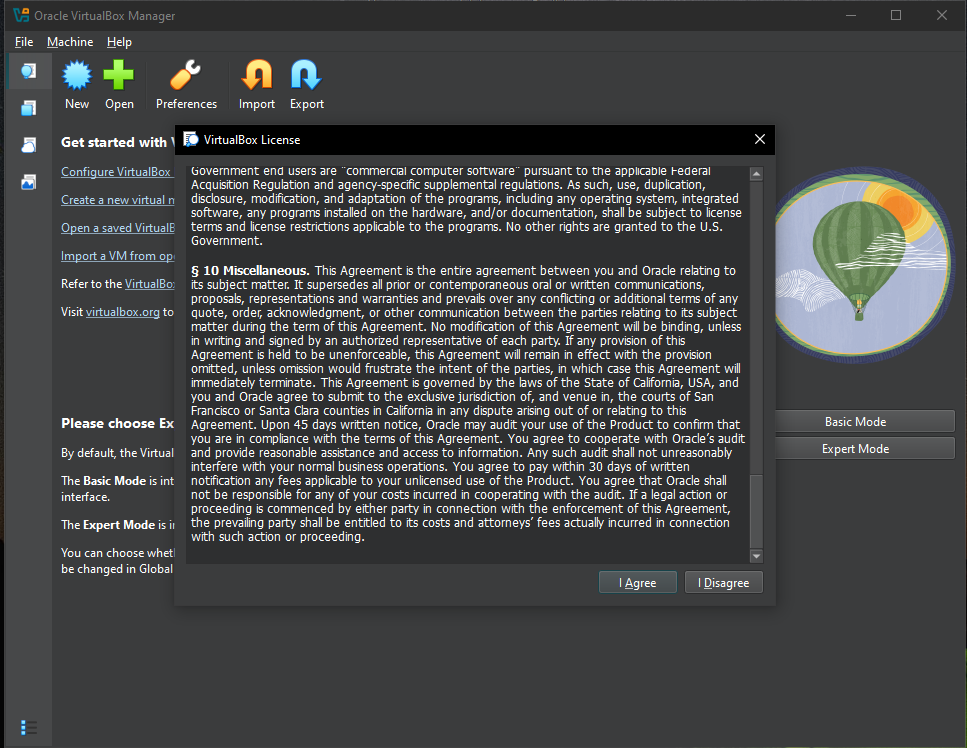Viewport: 967px width, 748px height.
Task: Click the VirtualBox manual link after 'Refer to the'
Action: pyautogui.click(x=150, y=284)
